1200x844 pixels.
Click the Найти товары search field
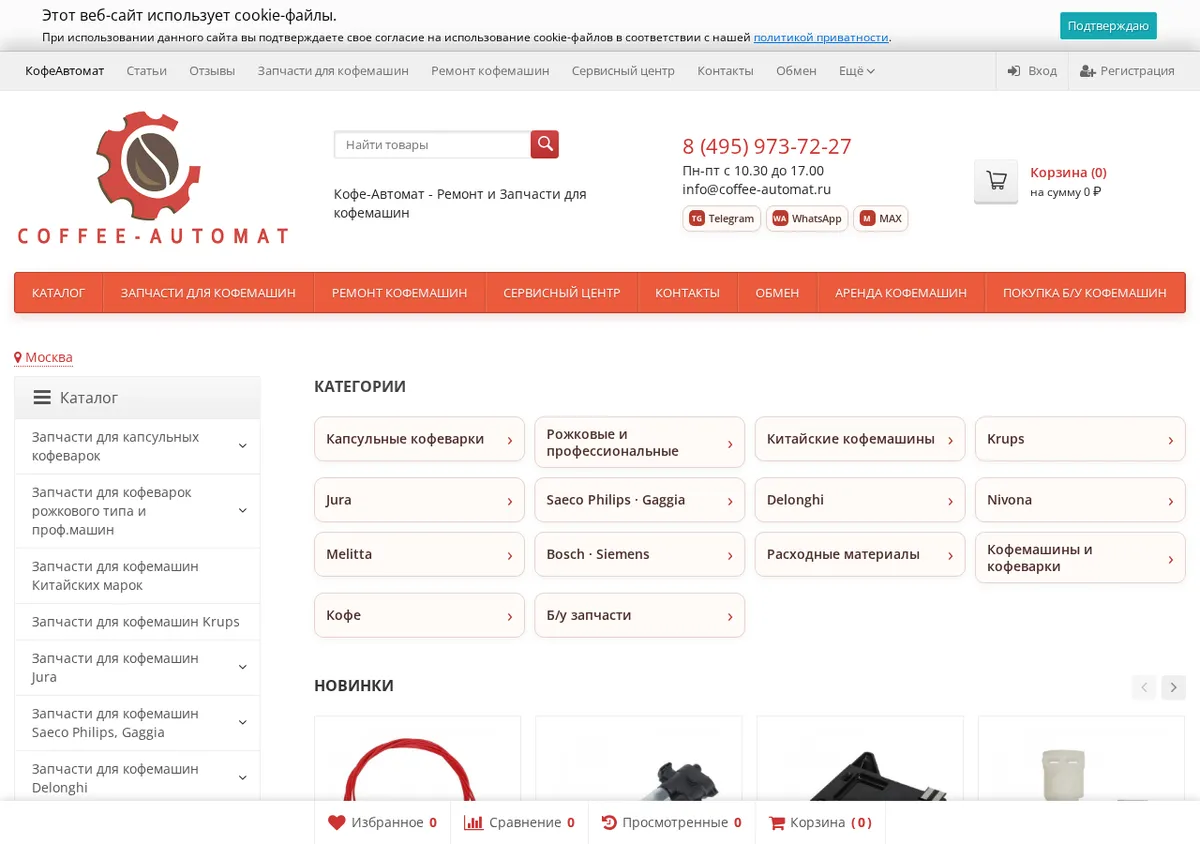coord(432,144)
